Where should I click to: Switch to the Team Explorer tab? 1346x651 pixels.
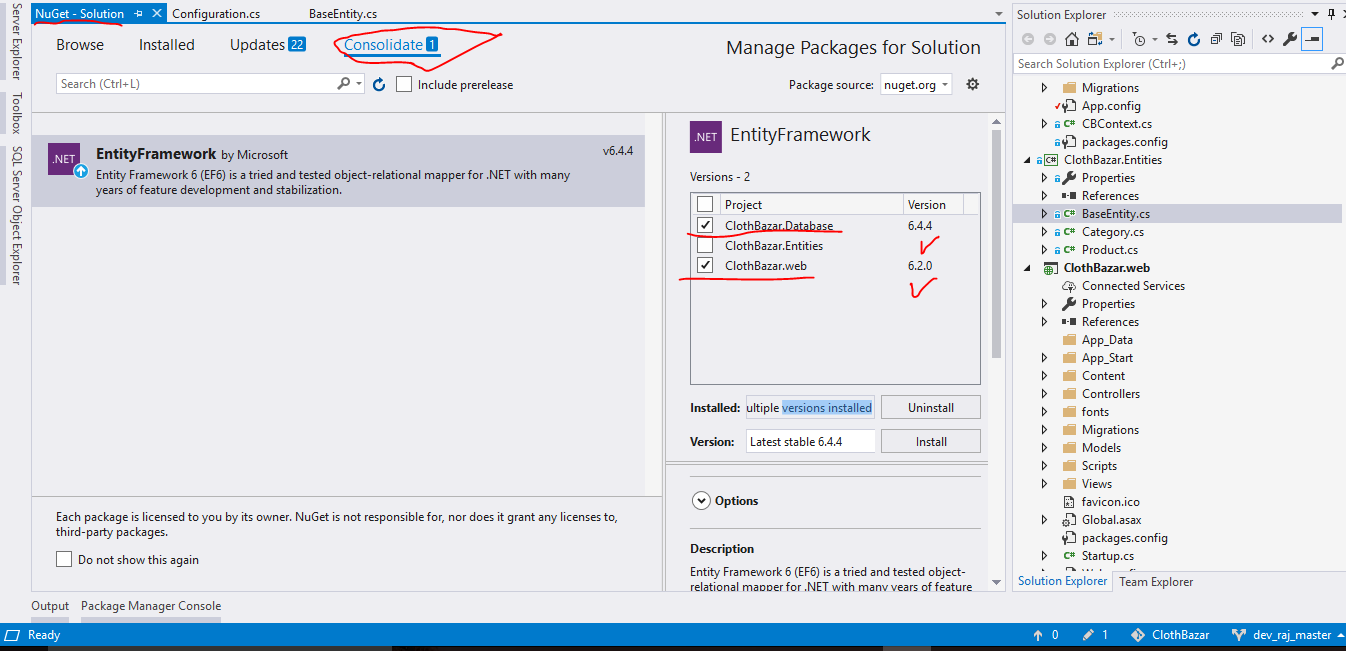click(x=1156, y=581)
